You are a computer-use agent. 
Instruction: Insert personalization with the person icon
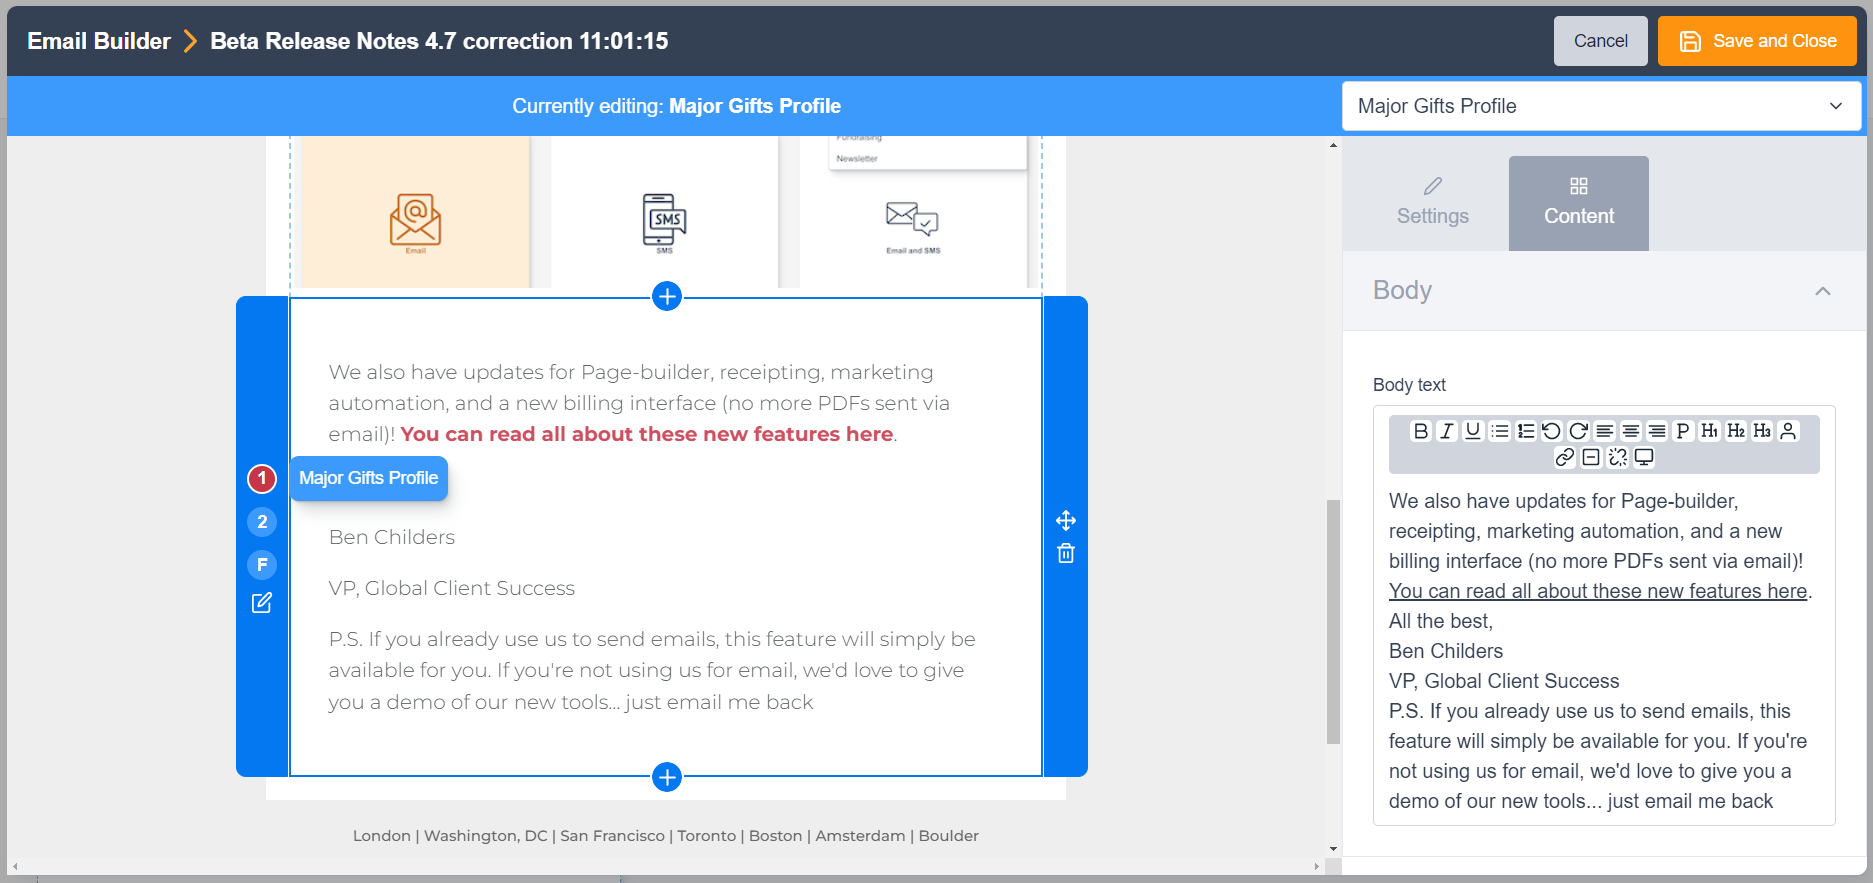[x=1788, y=431]
